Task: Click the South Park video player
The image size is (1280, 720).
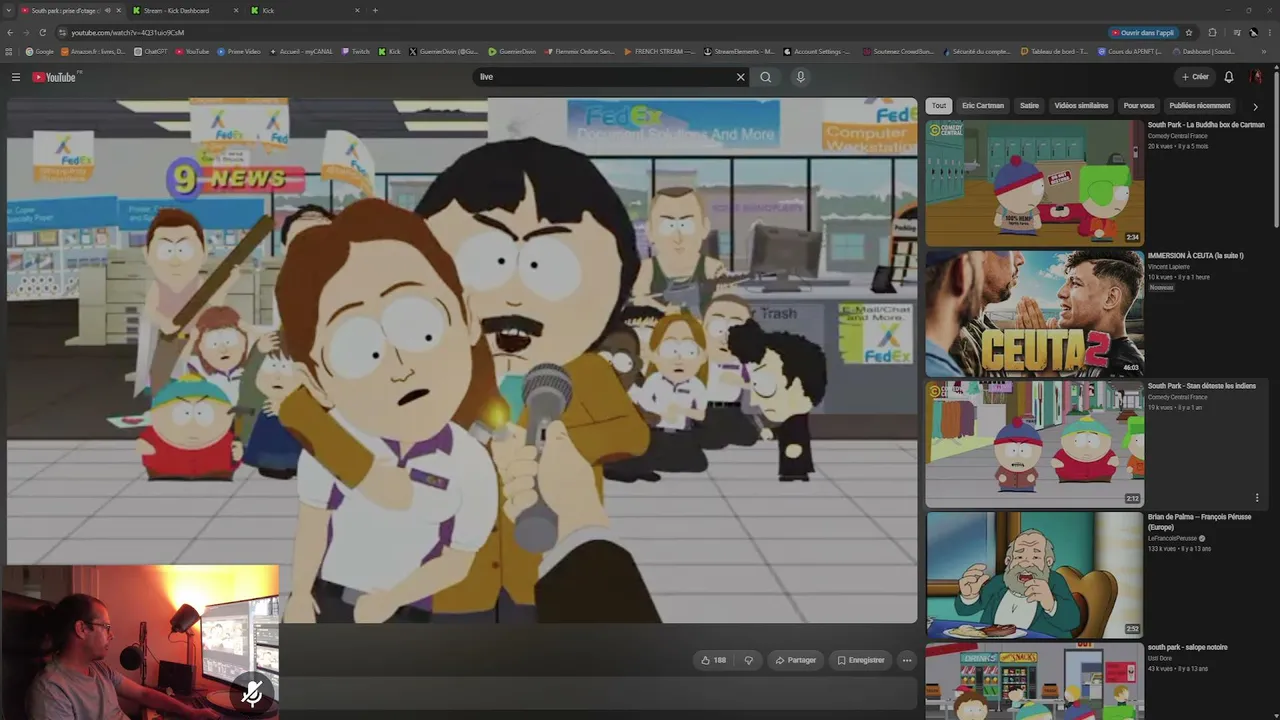Action: tap(462, 360)
